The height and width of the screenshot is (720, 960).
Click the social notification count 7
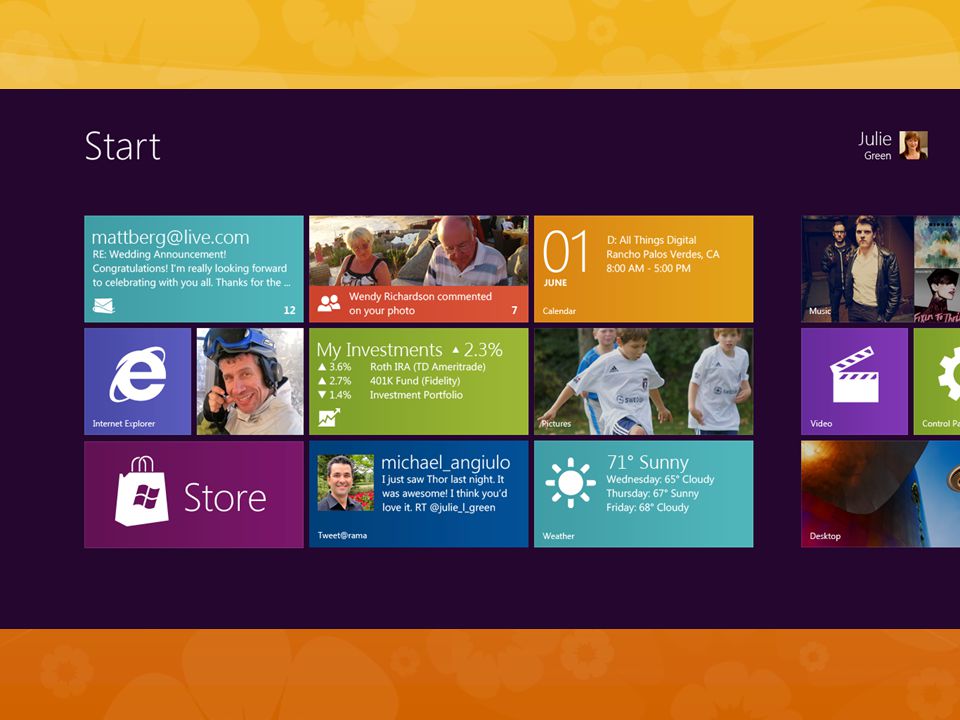pyautogui.click(x=514, y=310)
